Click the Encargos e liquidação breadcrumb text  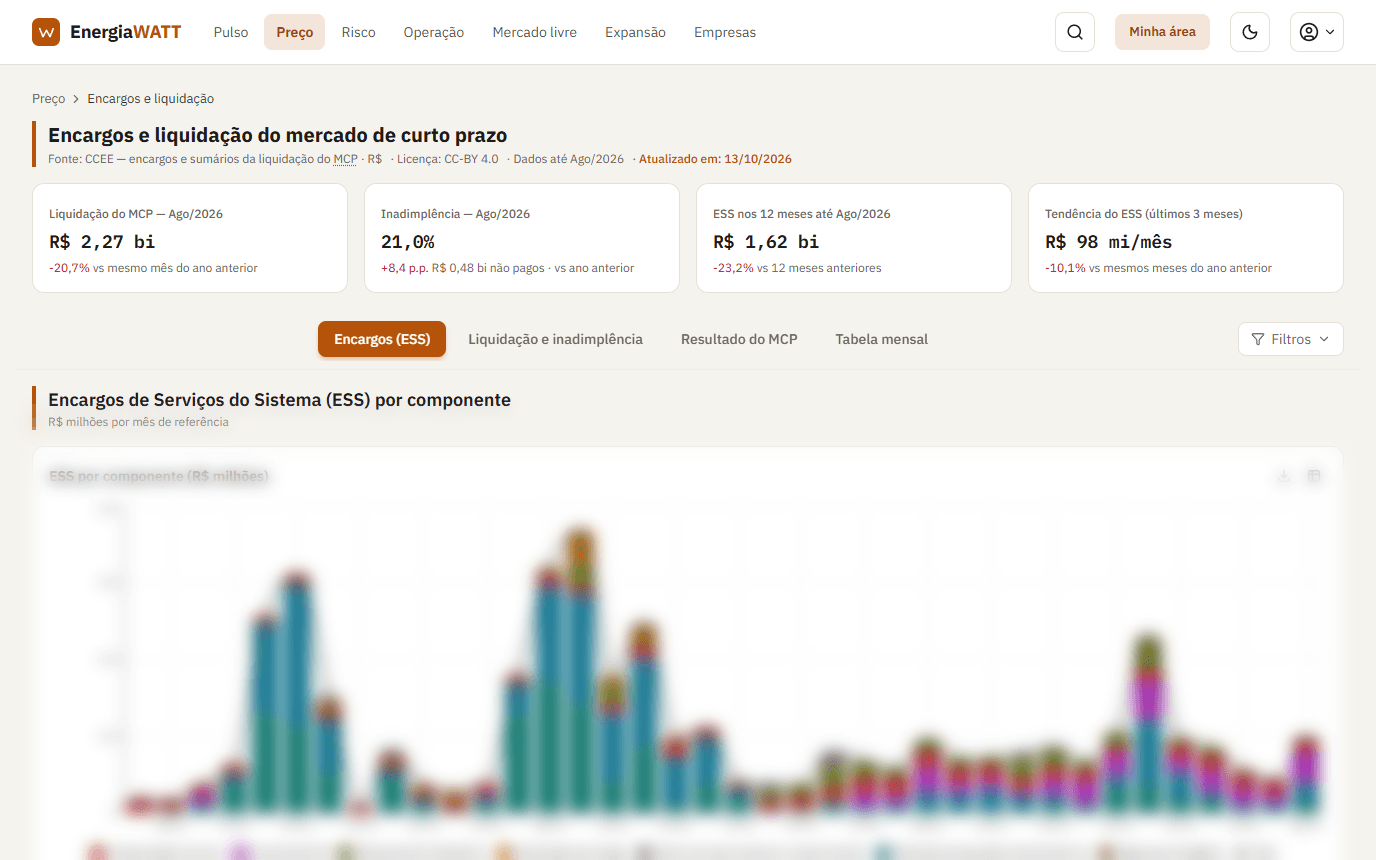point(151,99)
